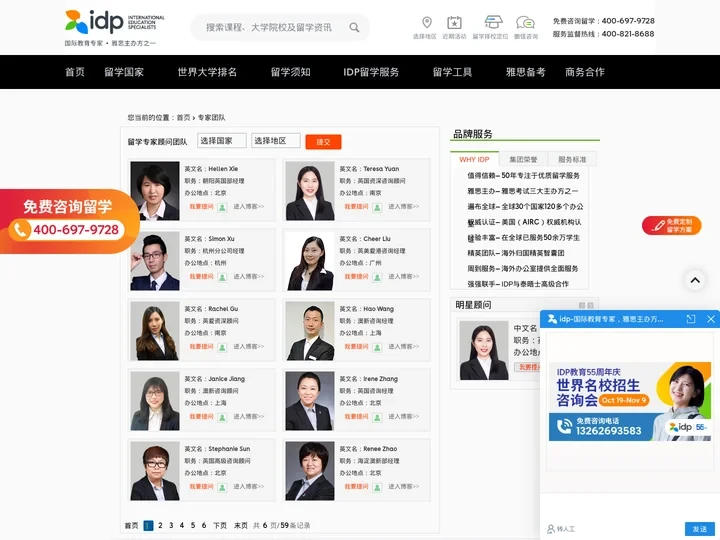Click 值得信赖–50年专注于优质留学服务 text

[x=523, y=175]
